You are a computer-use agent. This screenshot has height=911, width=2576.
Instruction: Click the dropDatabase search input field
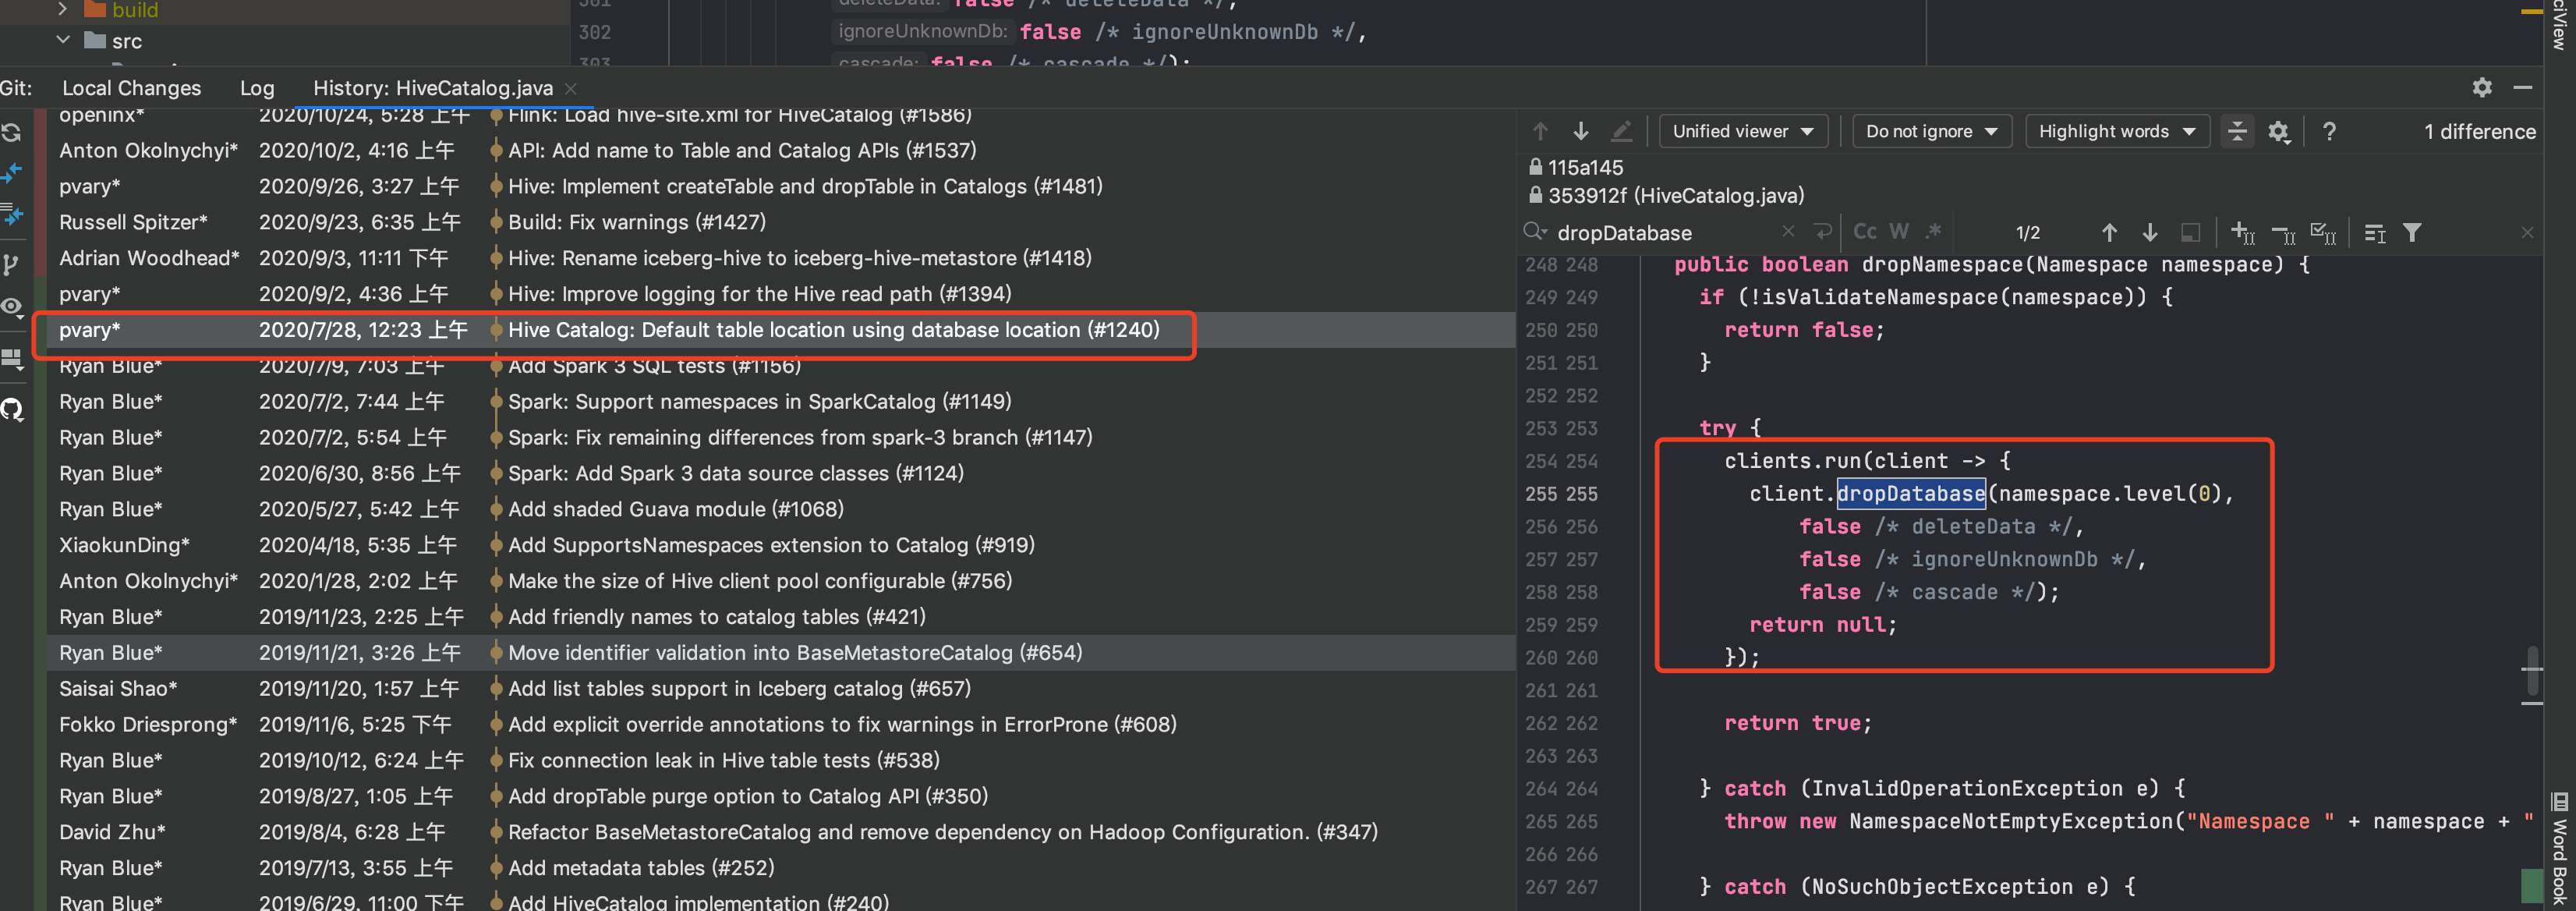[x=1660, y=233]
